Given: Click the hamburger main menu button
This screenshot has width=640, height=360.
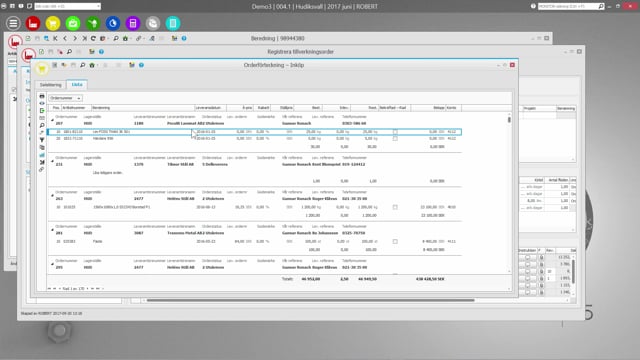Looking at the screenshot, I should point(13,23).
